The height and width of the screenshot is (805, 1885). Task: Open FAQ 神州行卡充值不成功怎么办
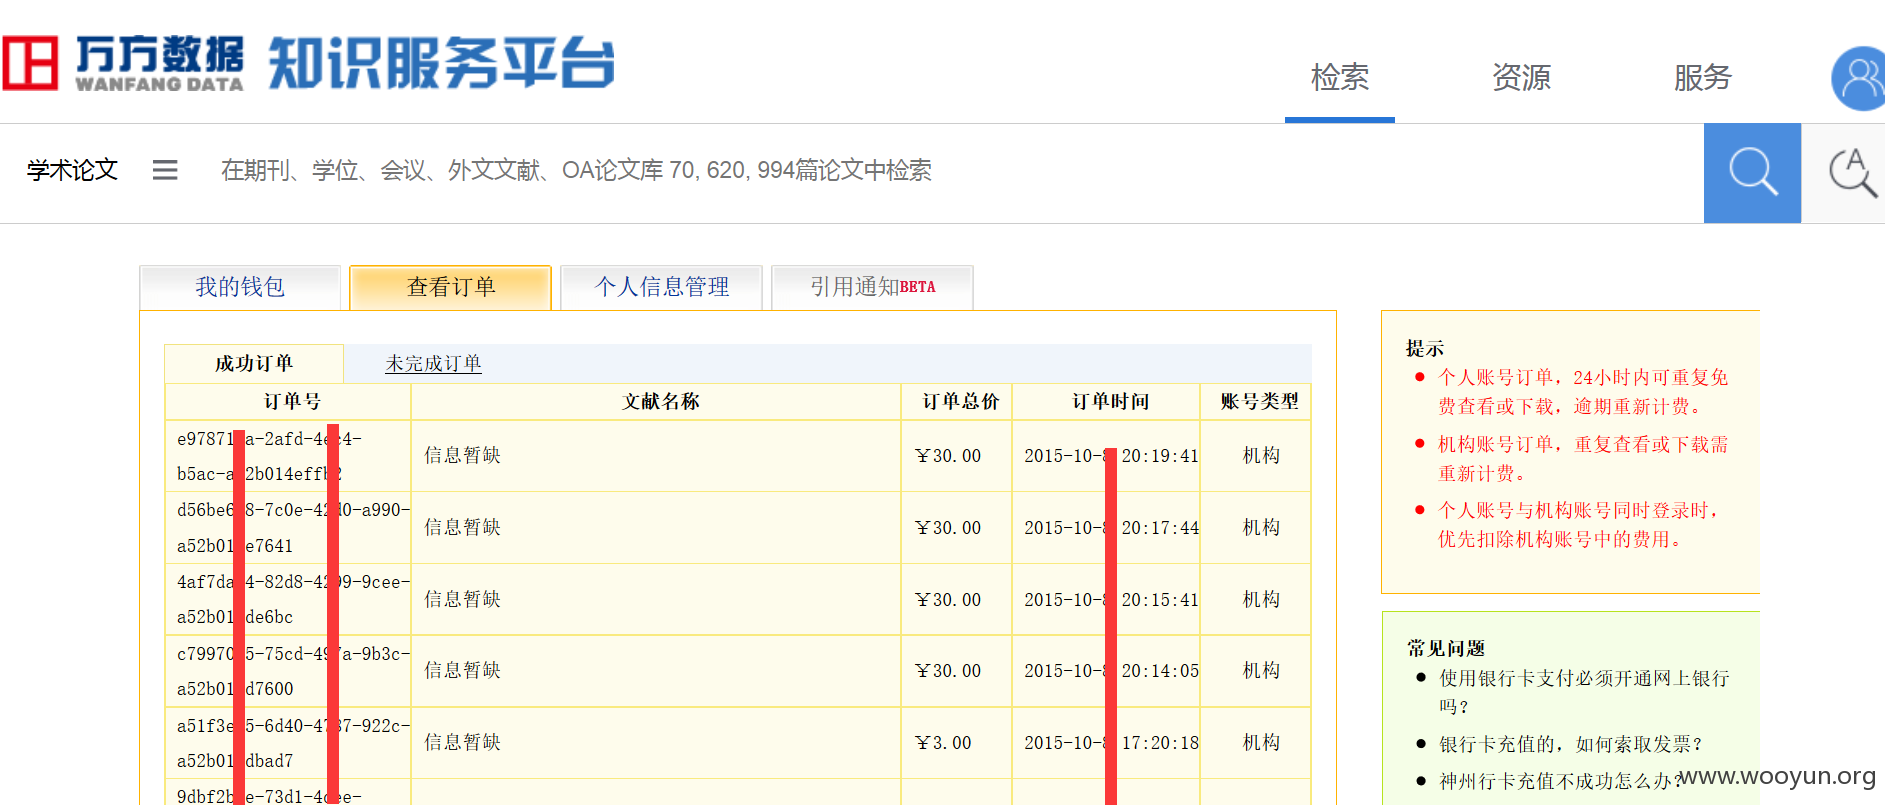pos(1560,781)
